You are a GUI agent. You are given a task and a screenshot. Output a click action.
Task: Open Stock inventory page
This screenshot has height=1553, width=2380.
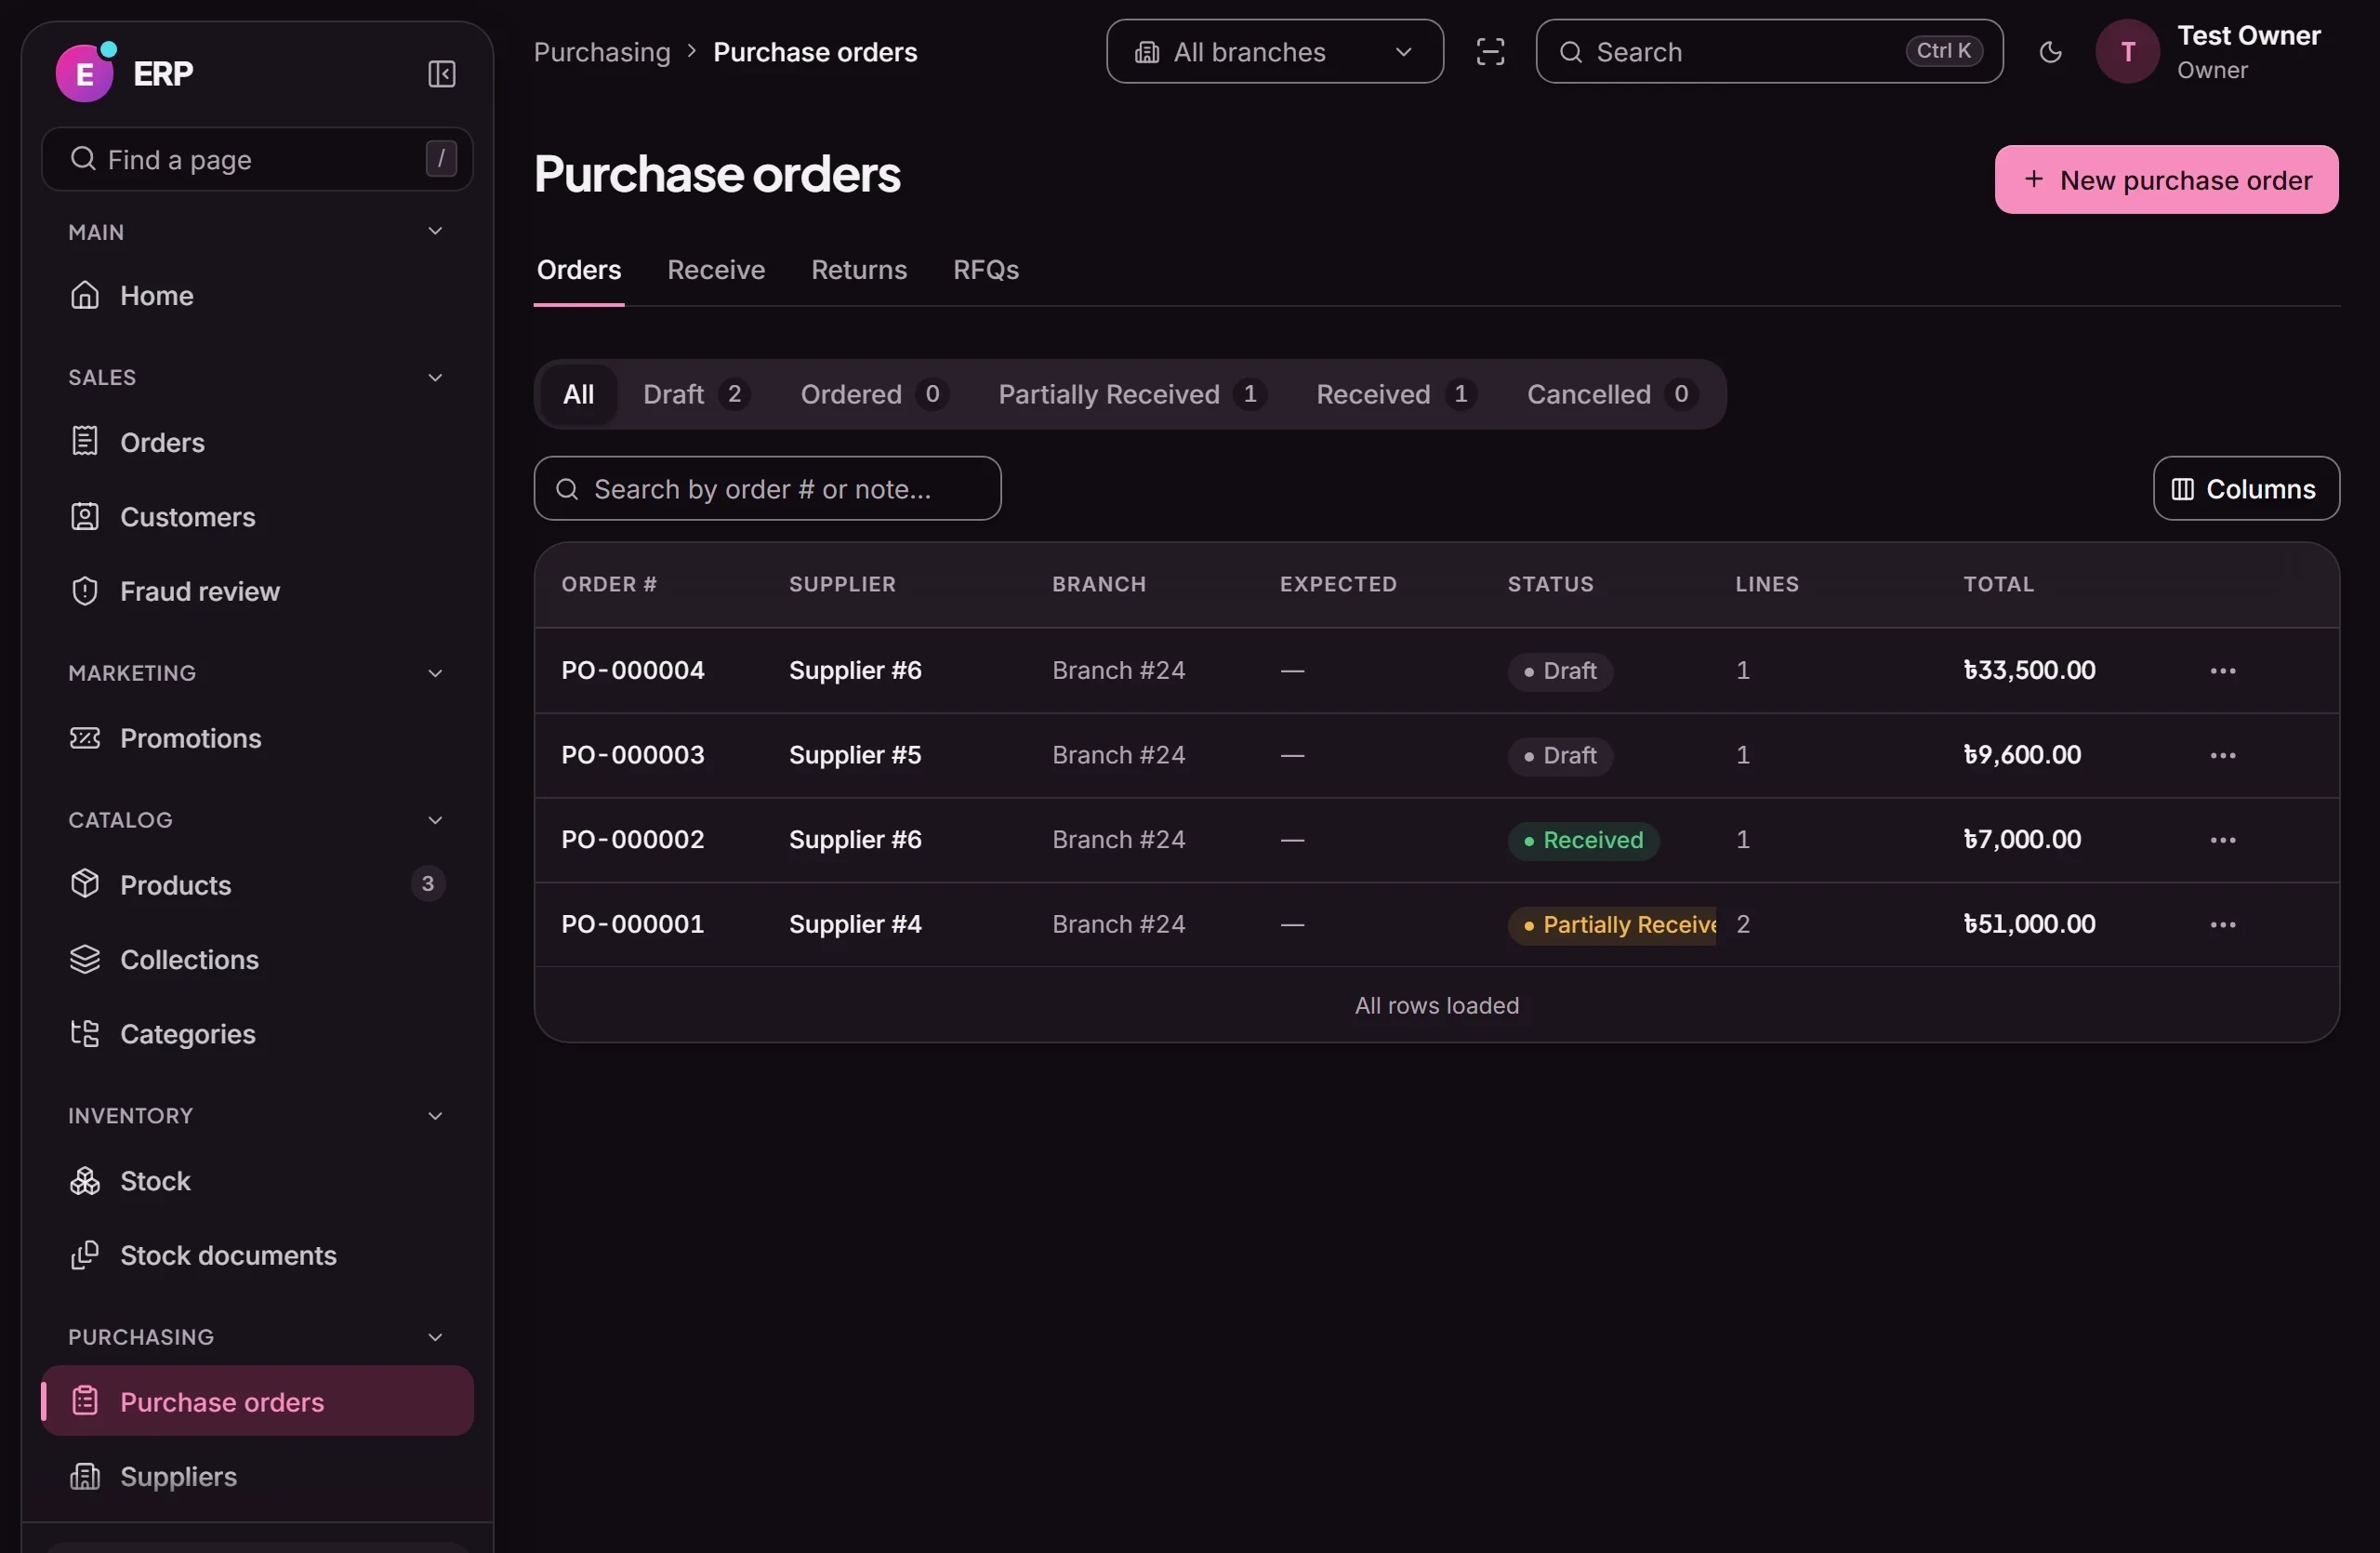click(x=257, y=1181)
